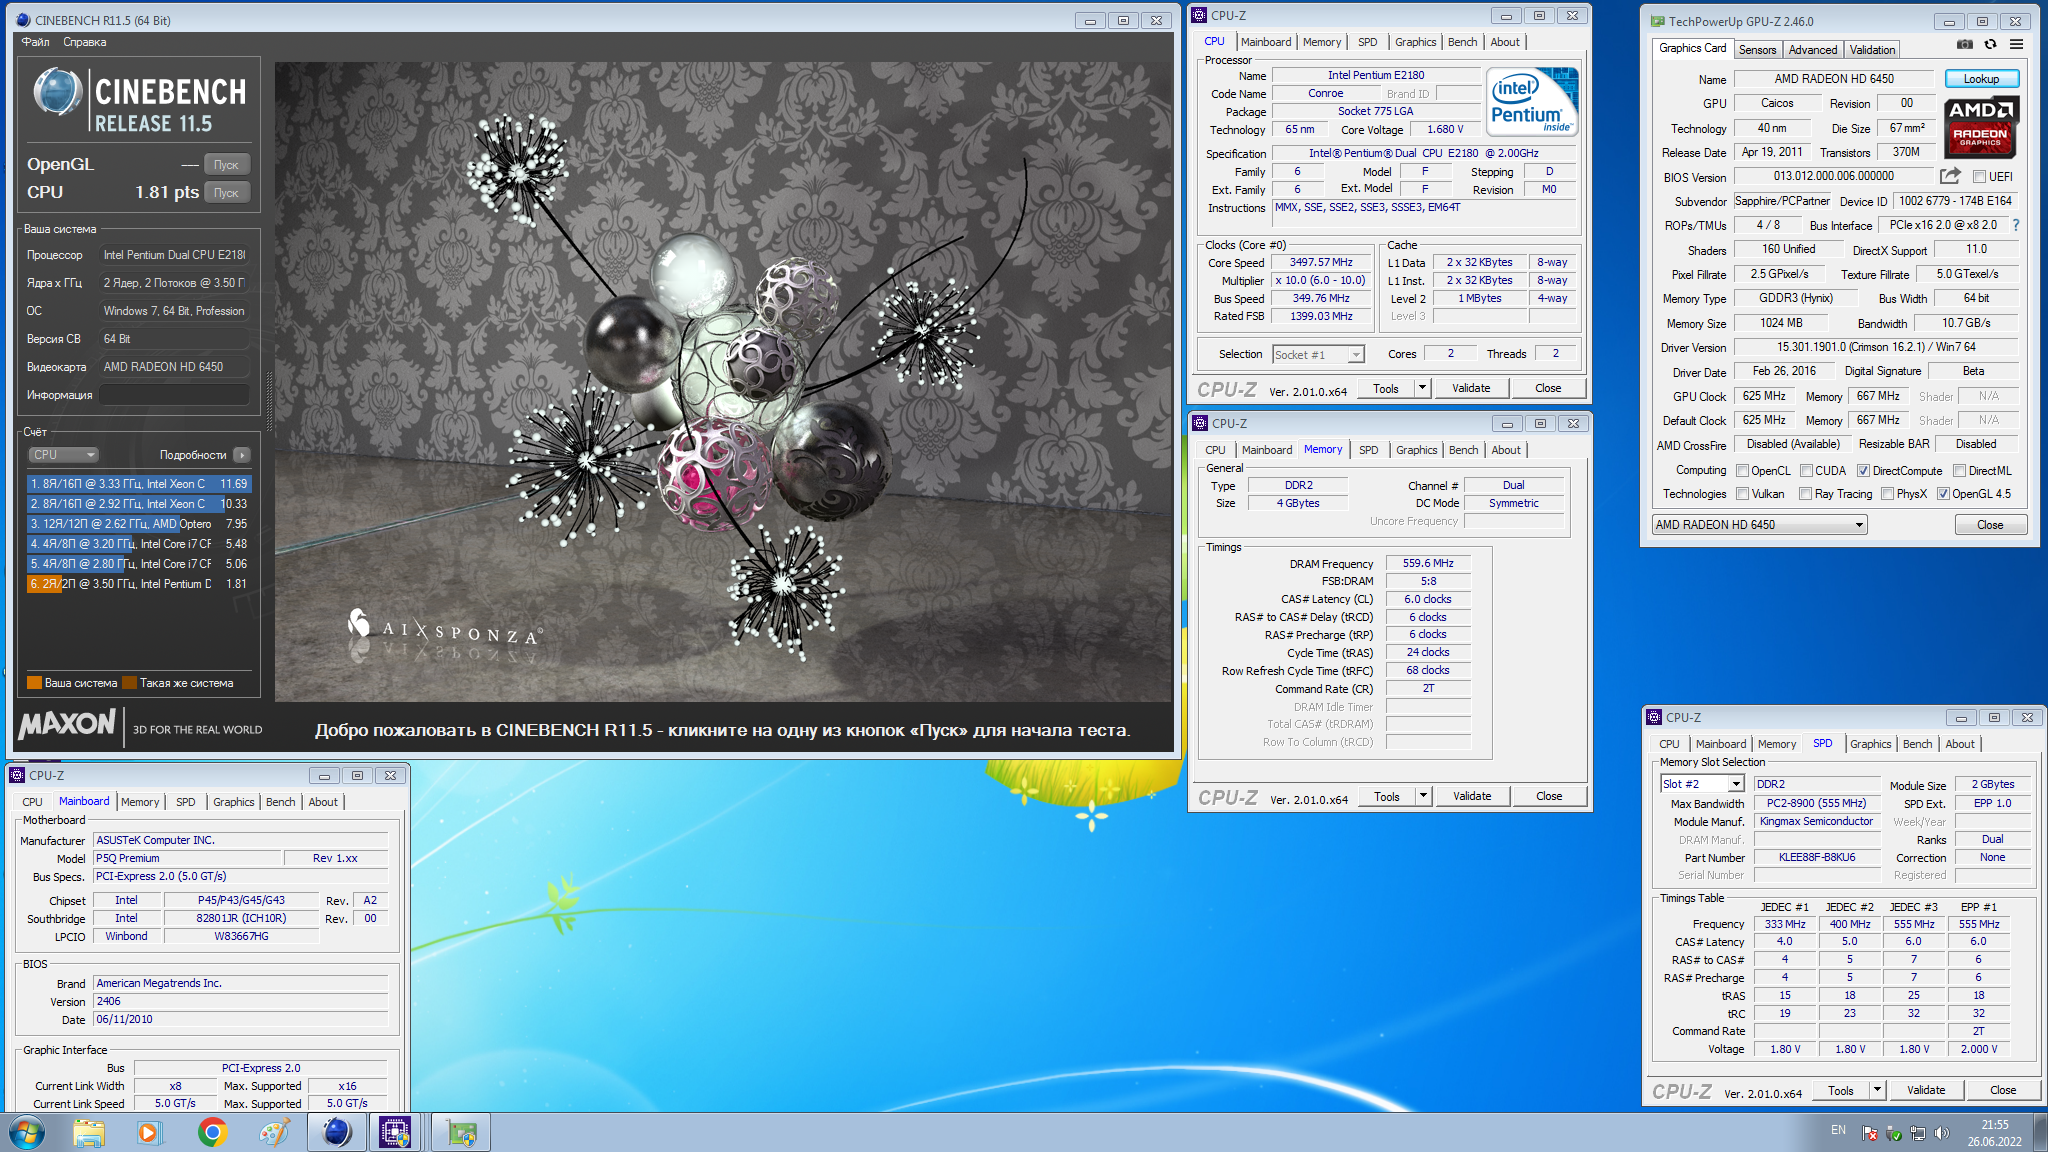Viewport: 2048px width, 1152px height.
Task: Click Пуск button next to CPU score
Action: (x=226, y=193)
